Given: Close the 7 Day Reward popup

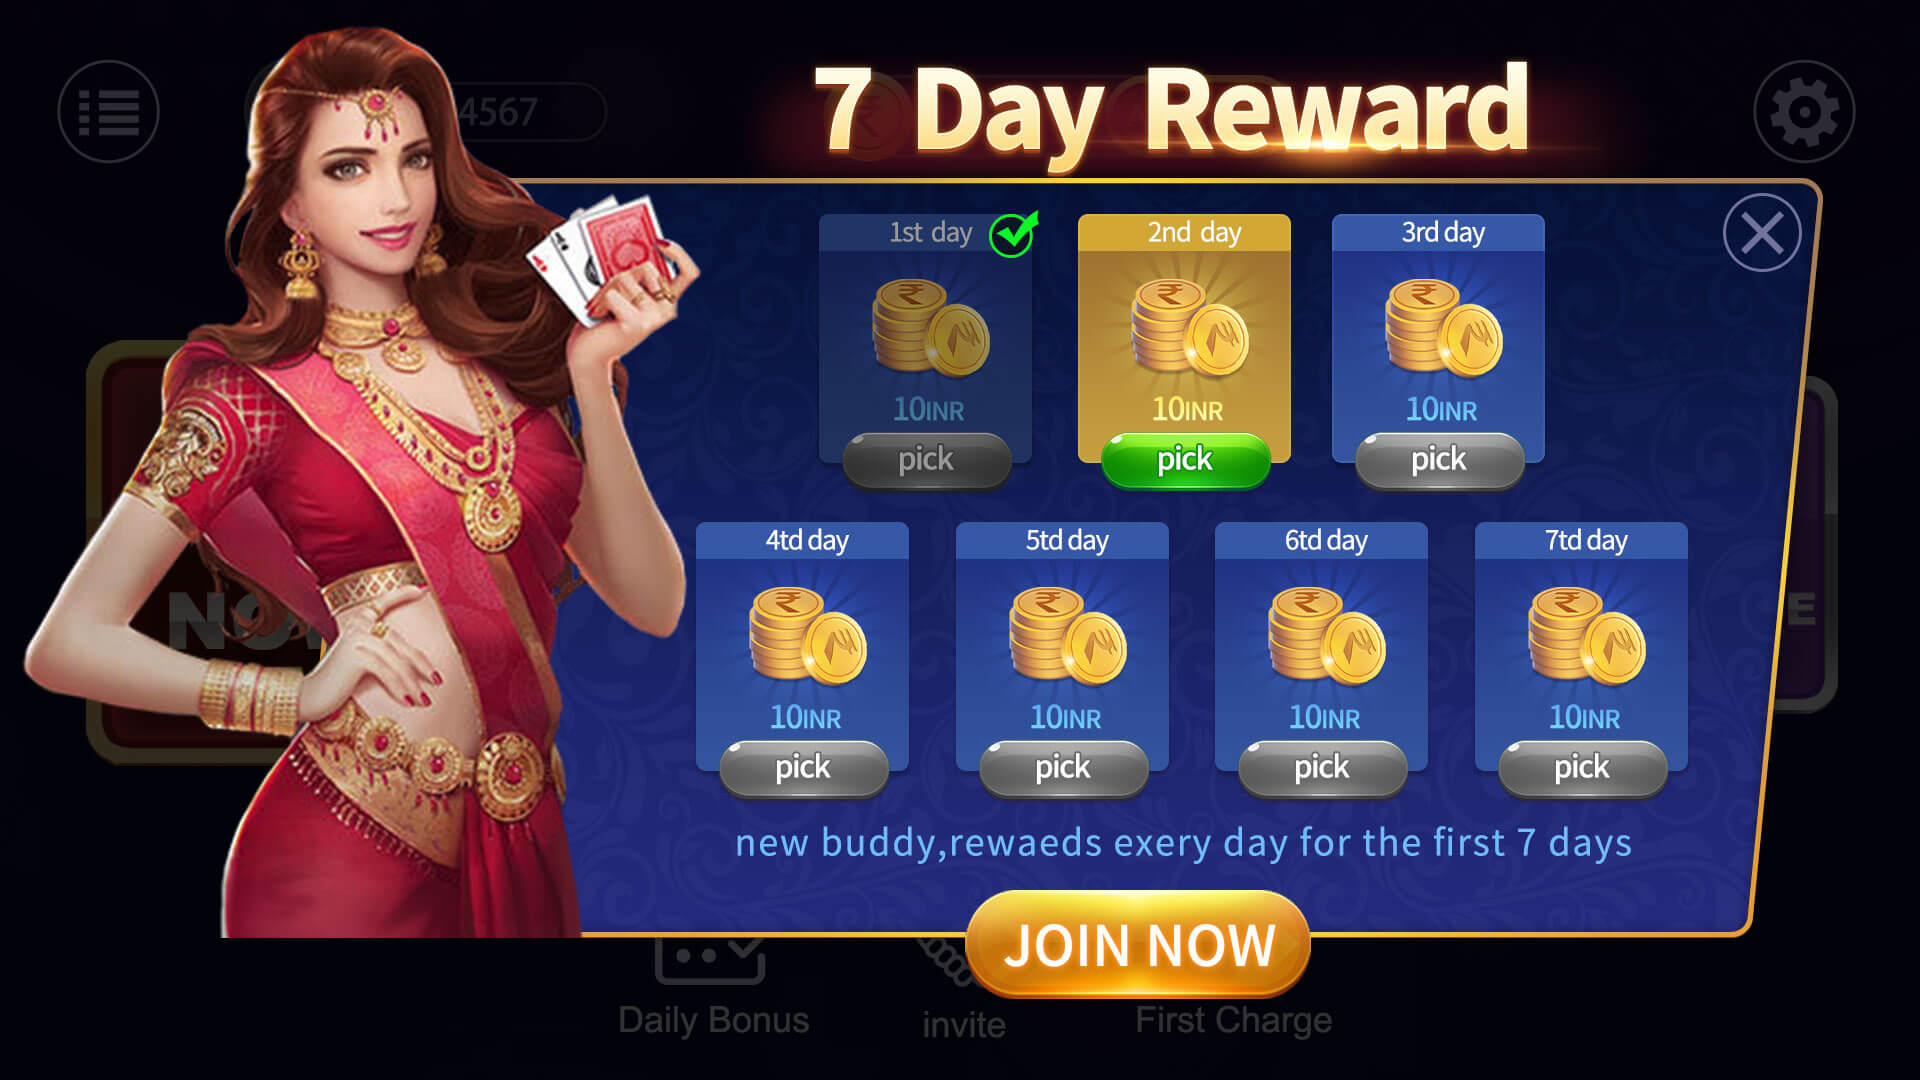Looking at the screenshot, I should click(1762, 233).
